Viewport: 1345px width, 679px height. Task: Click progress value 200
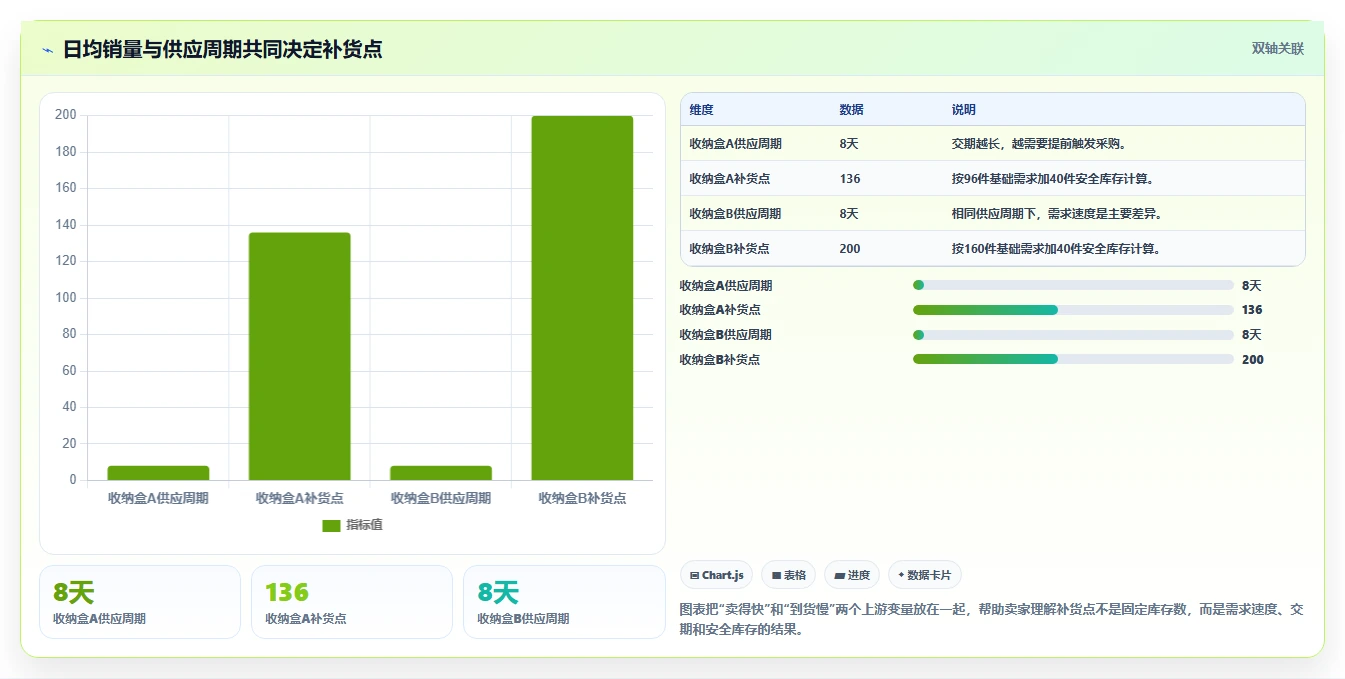coord(1252,360)
